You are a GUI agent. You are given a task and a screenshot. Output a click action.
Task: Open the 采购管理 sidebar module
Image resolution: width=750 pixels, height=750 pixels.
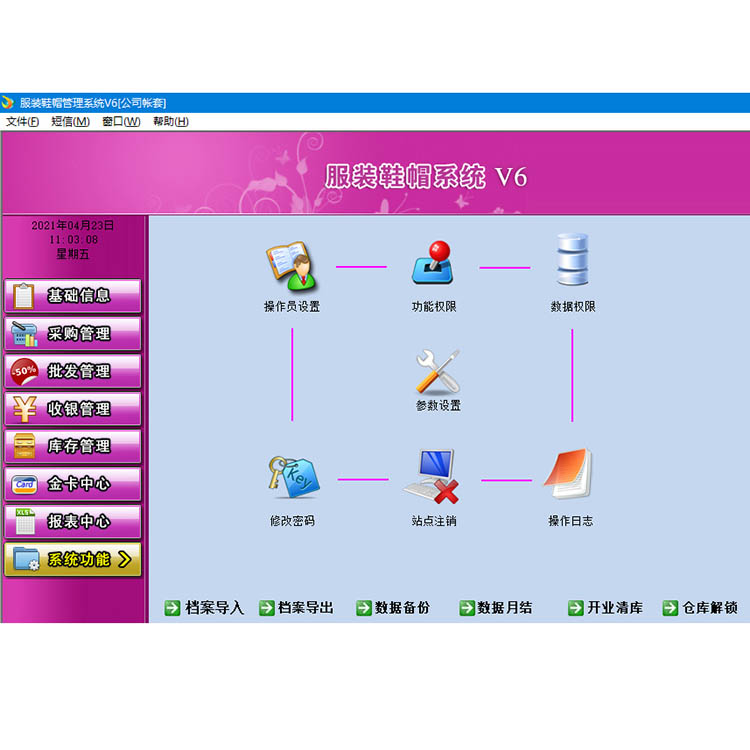(73, 333)
